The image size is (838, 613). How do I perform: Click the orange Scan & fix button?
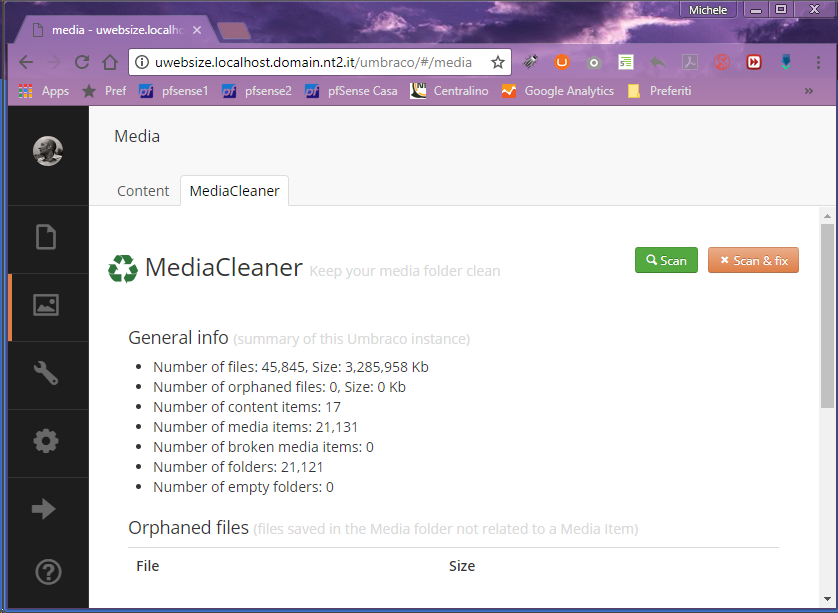(x=754, y=260)
